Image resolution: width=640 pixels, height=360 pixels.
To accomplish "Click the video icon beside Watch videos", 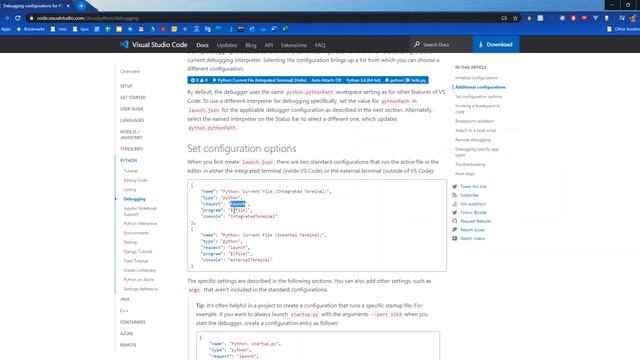I will pos(454,238).
